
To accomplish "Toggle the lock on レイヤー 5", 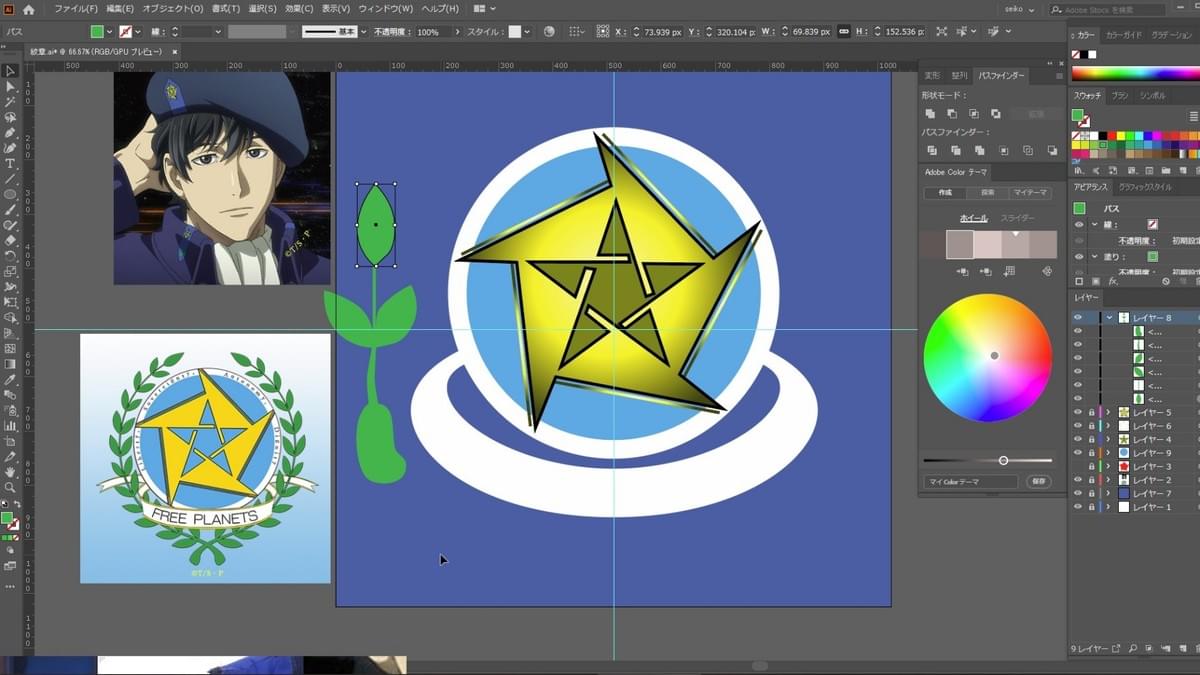I will pyautogui.click(x=1091, y=412).
